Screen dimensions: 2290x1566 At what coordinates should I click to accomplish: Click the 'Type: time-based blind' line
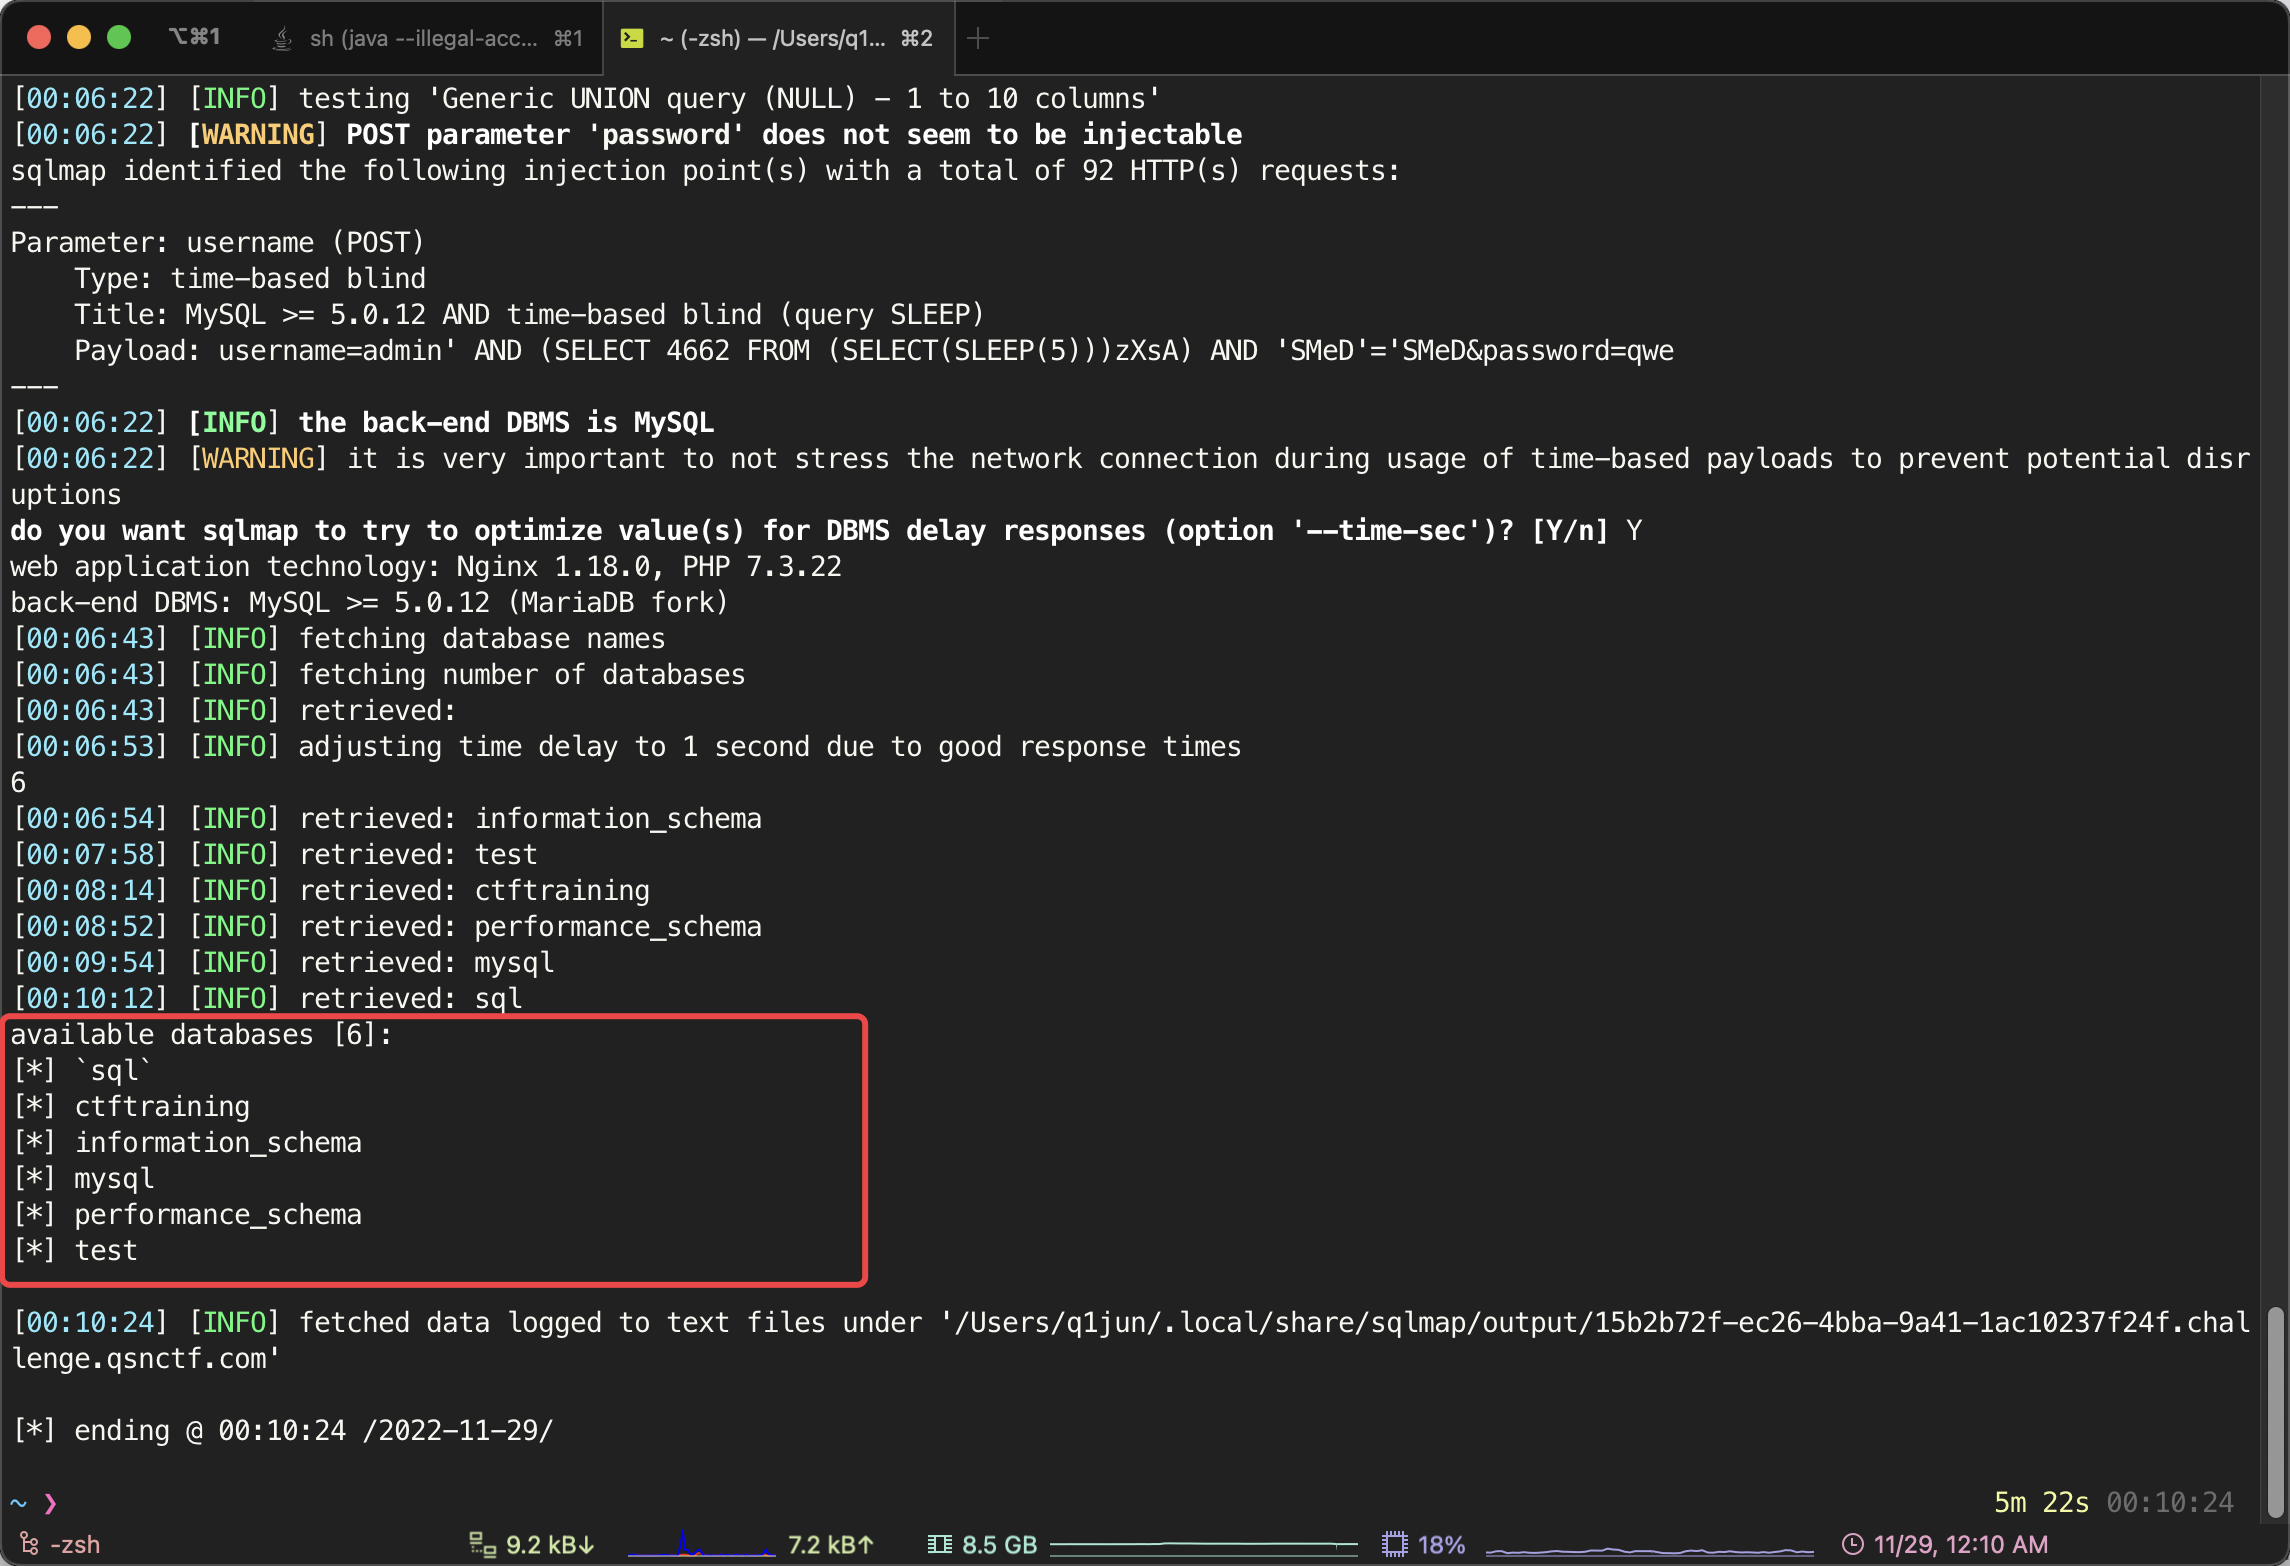(x=250, y=279)
